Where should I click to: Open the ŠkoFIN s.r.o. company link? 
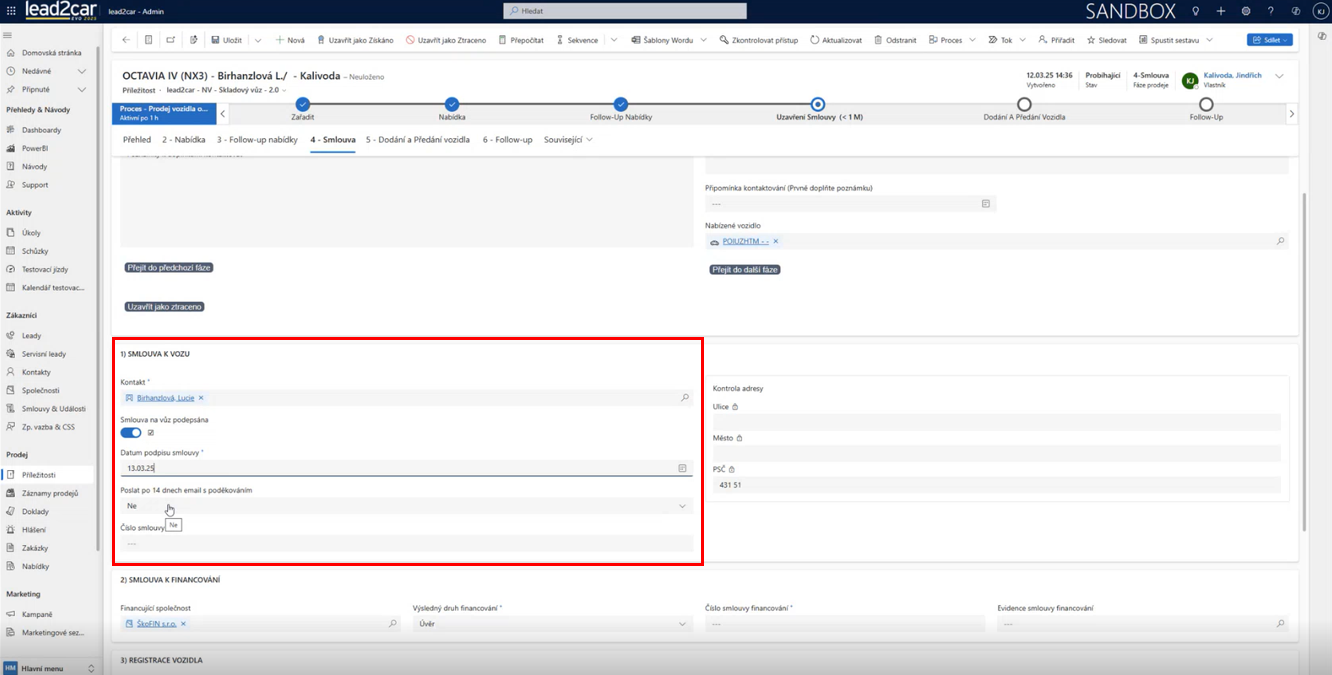(x=155, y=624)
